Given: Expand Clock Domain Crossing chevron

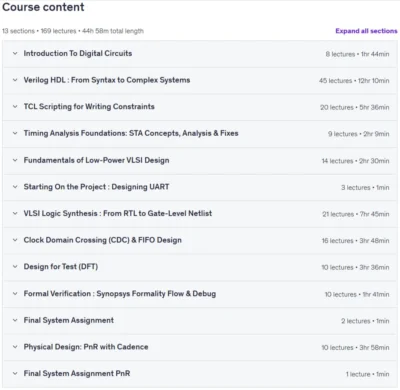Looking at the screenshot, I should (15, 240).
